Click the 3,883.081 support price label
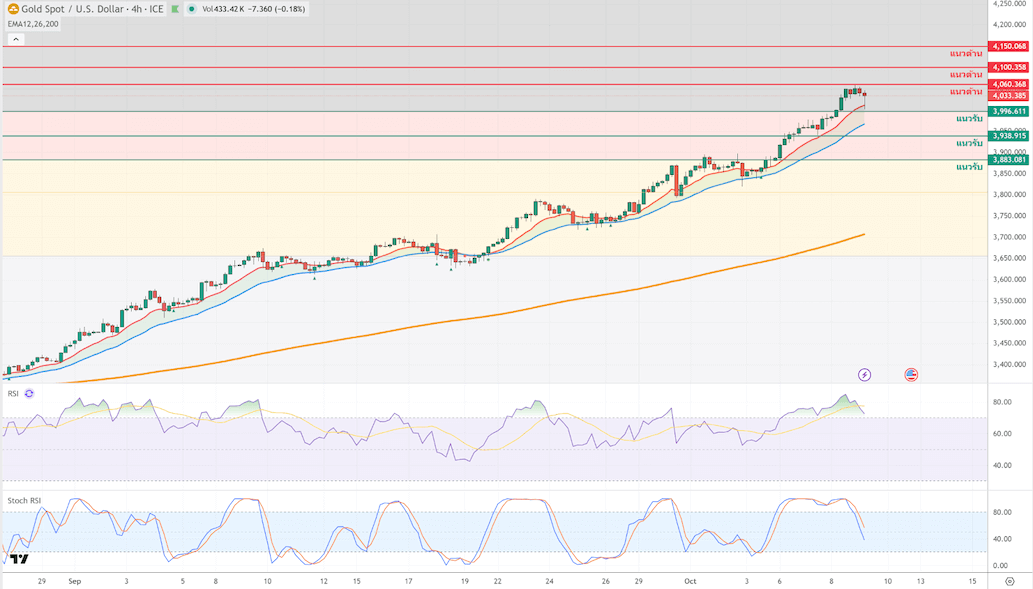This screenshot has width=1033, height=589. 1008,159
